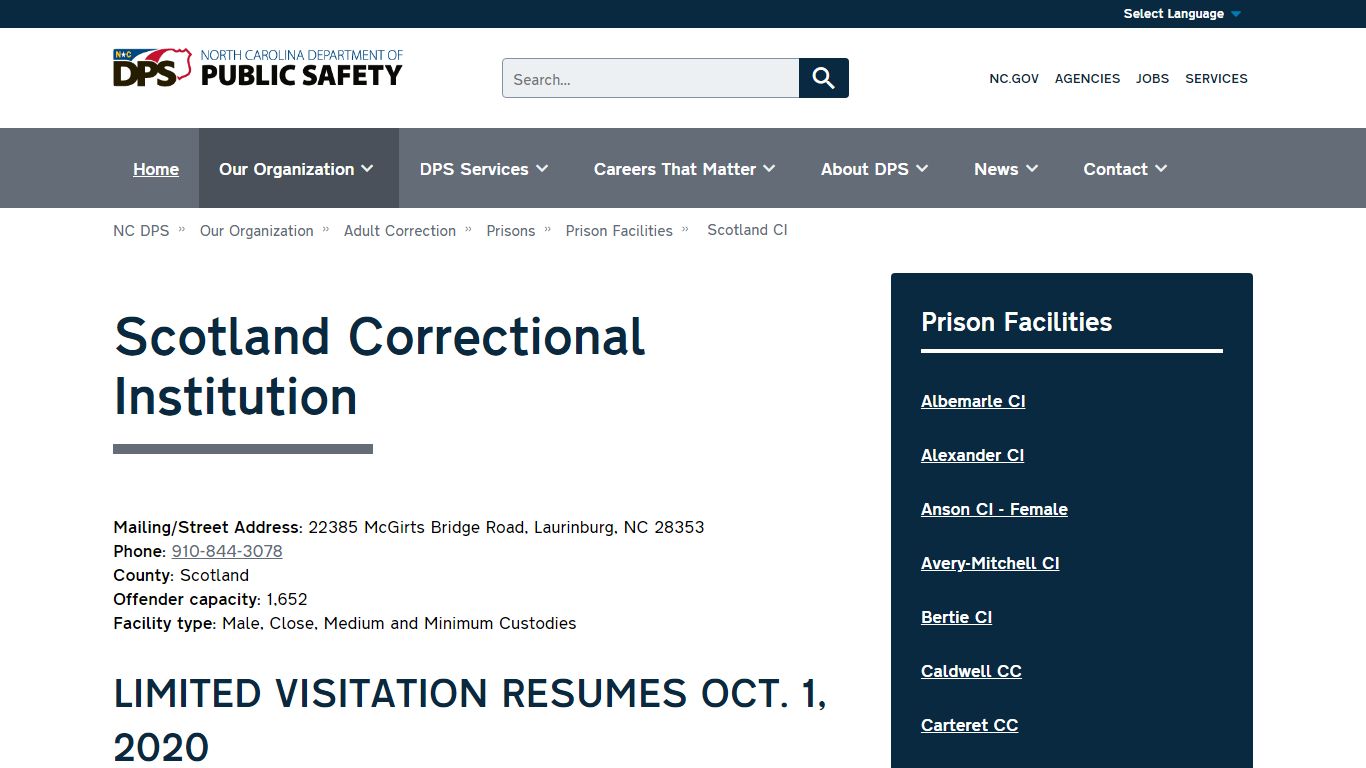Viewport: 1366px width, 768px height.
Task: Click Facility type custodies text
Action: click(x=345, y=623)
